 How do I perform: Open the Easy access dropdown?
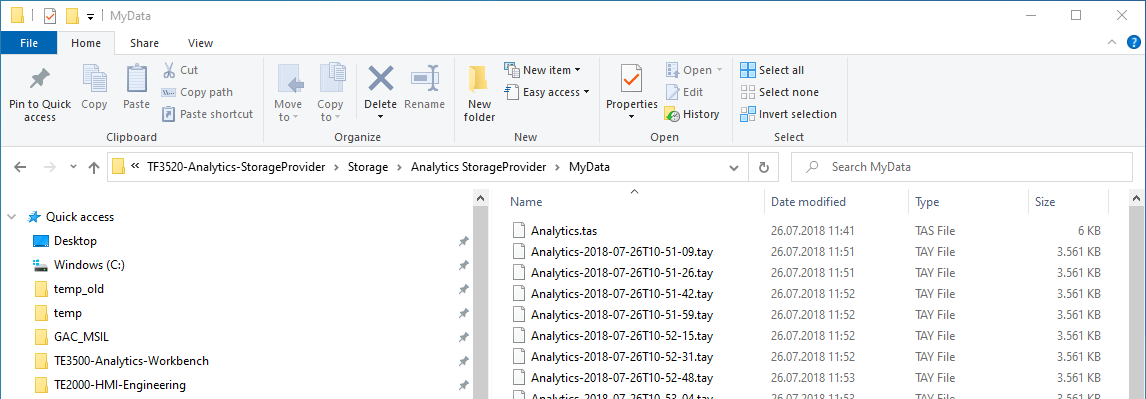547,92
